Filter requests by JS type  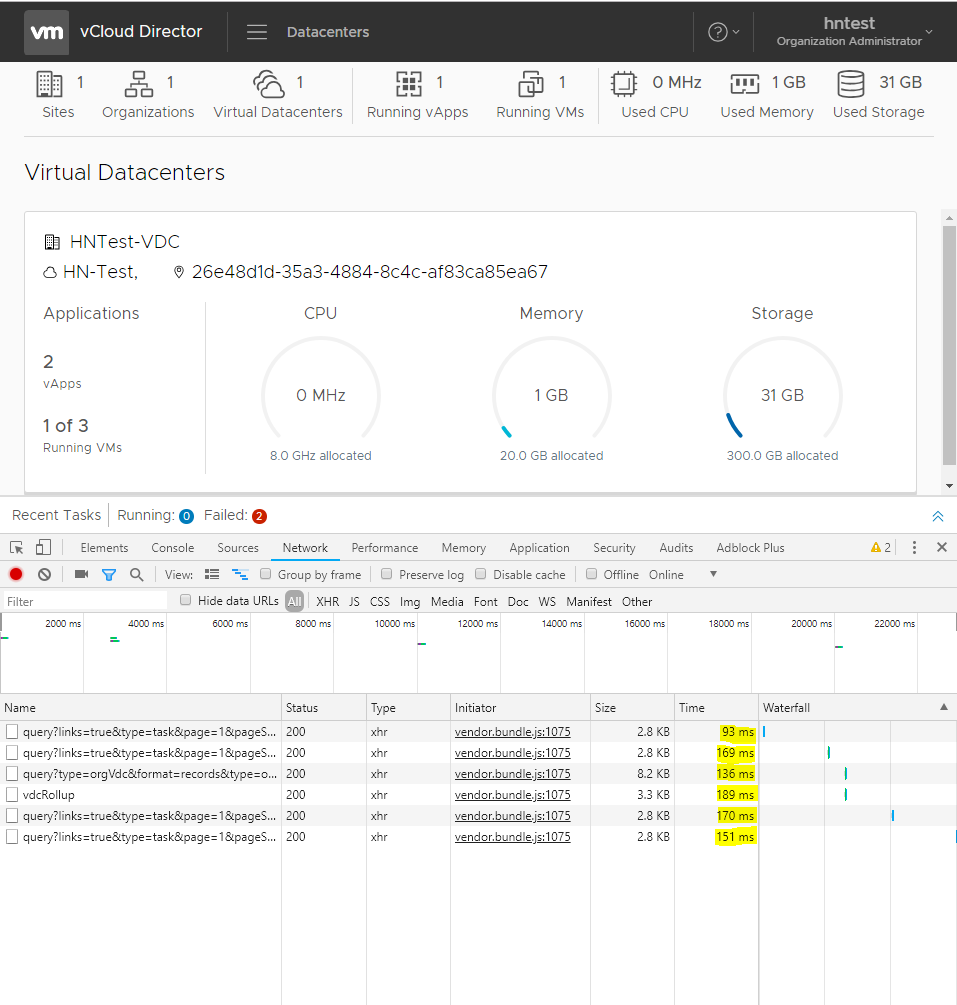[354, 601]
